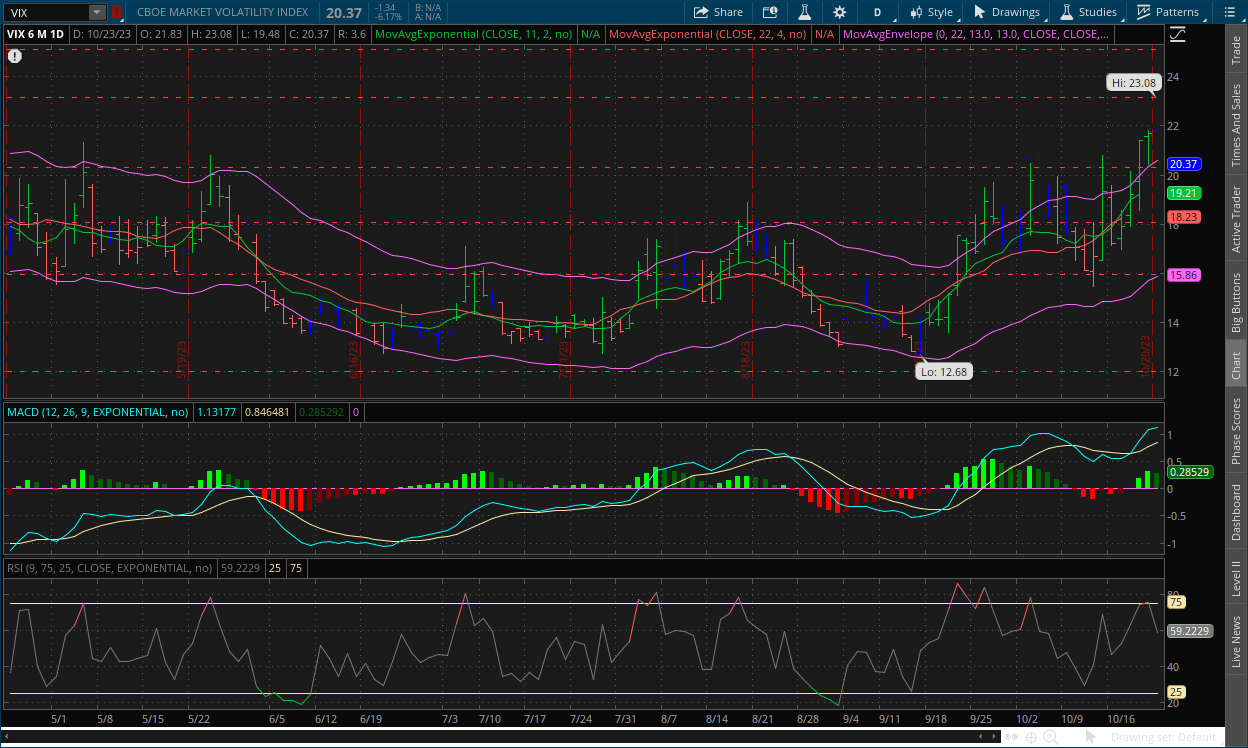1248x748 pixels.
Task: Click the magenta 15.86 price axis tag
Action: [1184, 275]
